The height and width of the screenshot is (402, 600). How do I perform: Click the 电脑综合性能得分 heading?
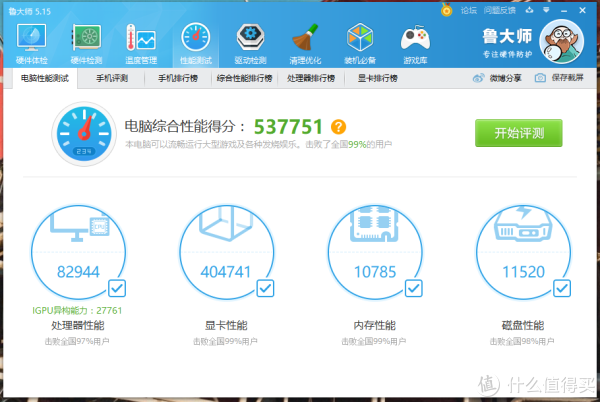click(185, 126)
